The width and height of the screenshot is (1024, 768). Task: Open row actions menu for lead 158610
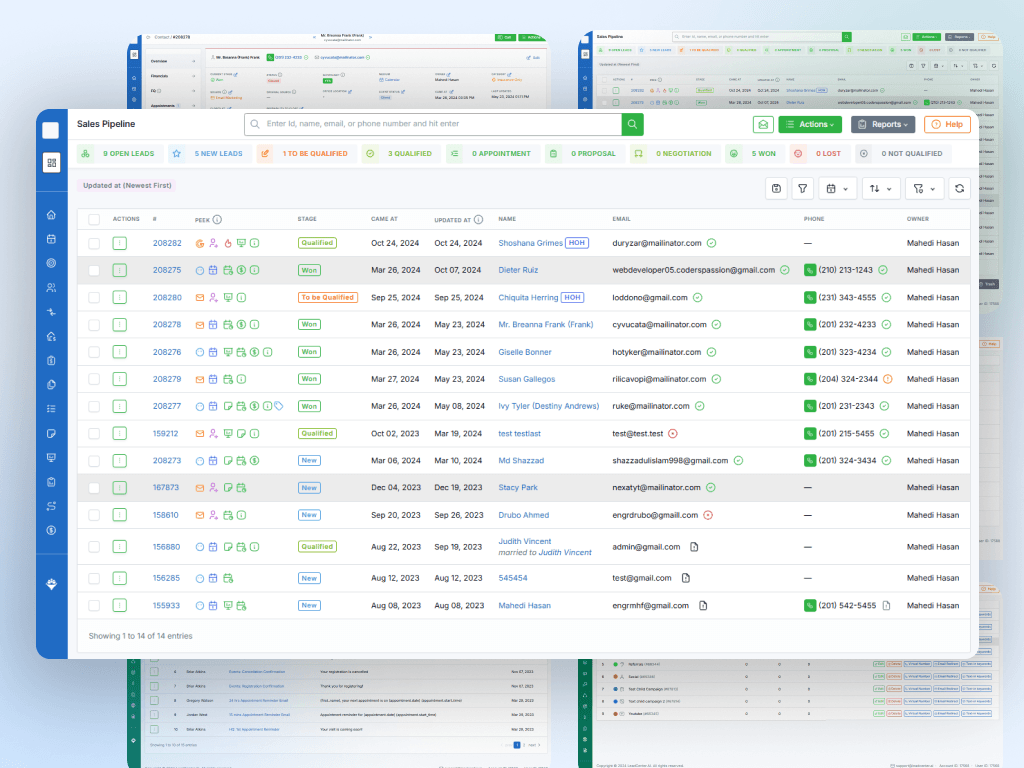pos(120,515)
